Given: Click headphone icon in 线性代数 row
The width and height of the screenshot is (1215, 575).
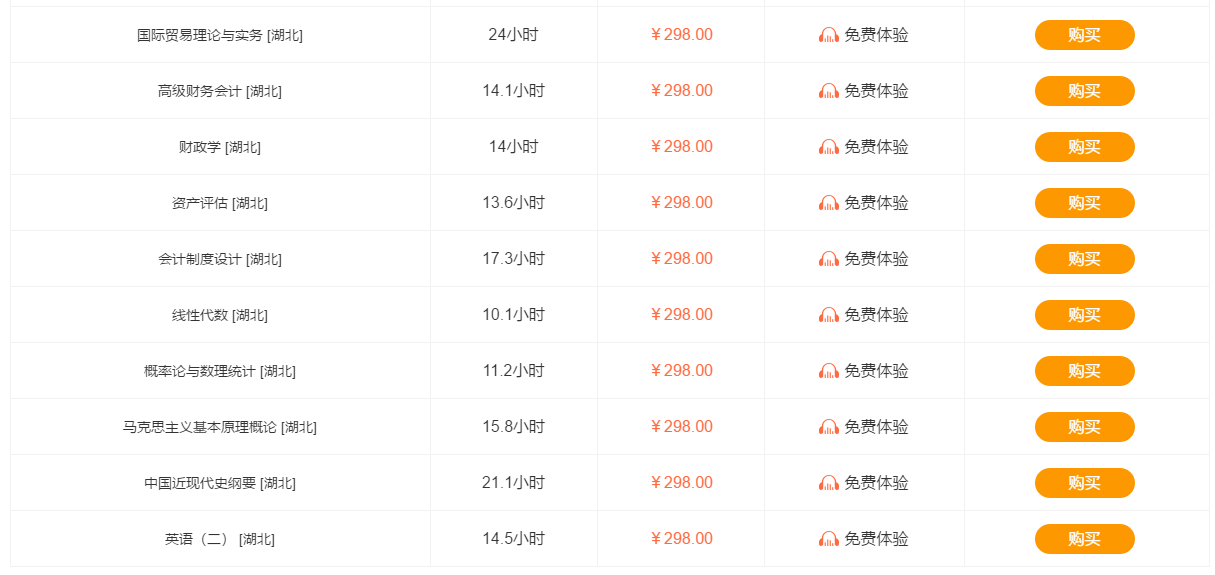Looking at the screenshot, I should click(x=829, y=315).
